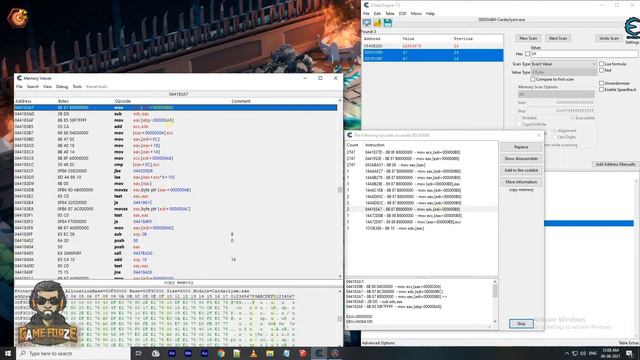Open the taskbar icon just after Task View
The width and height of the screenshot is (640, 360).
(156, 353)
